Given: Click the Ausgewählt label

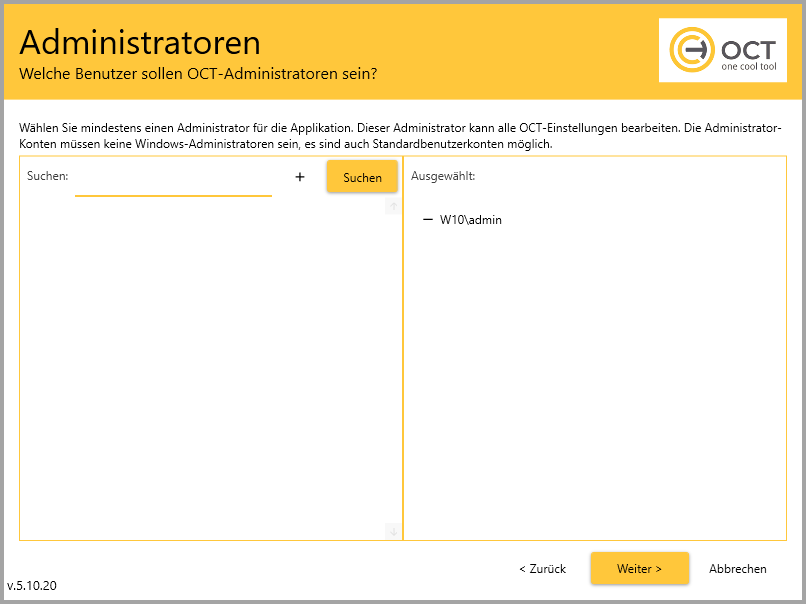Looking at the screenshot, I should coord(442,176).
